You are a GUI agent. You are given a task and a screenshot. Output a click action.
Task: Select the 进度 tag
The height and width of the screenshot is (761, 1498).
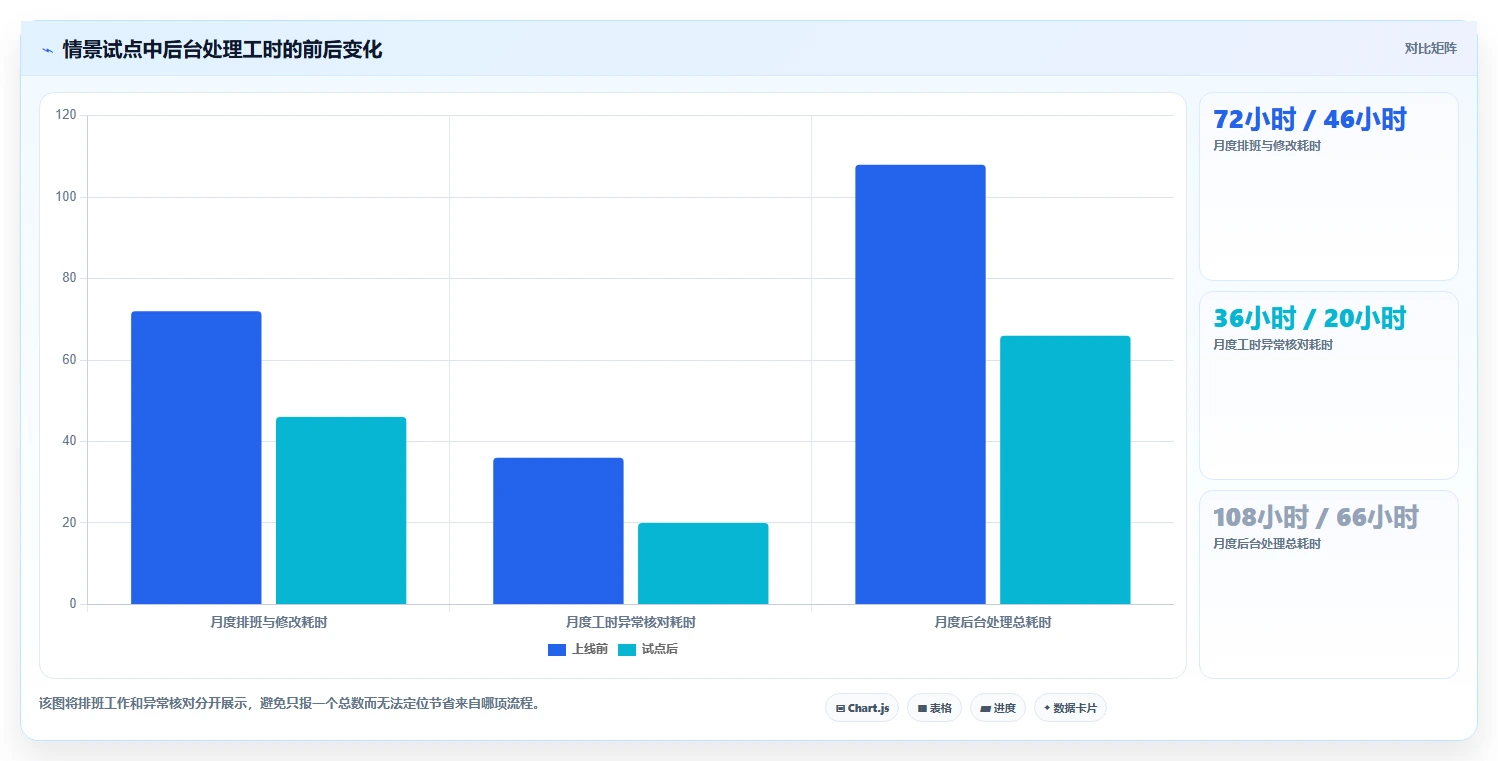pyautogui.click(x=998, y=708)
